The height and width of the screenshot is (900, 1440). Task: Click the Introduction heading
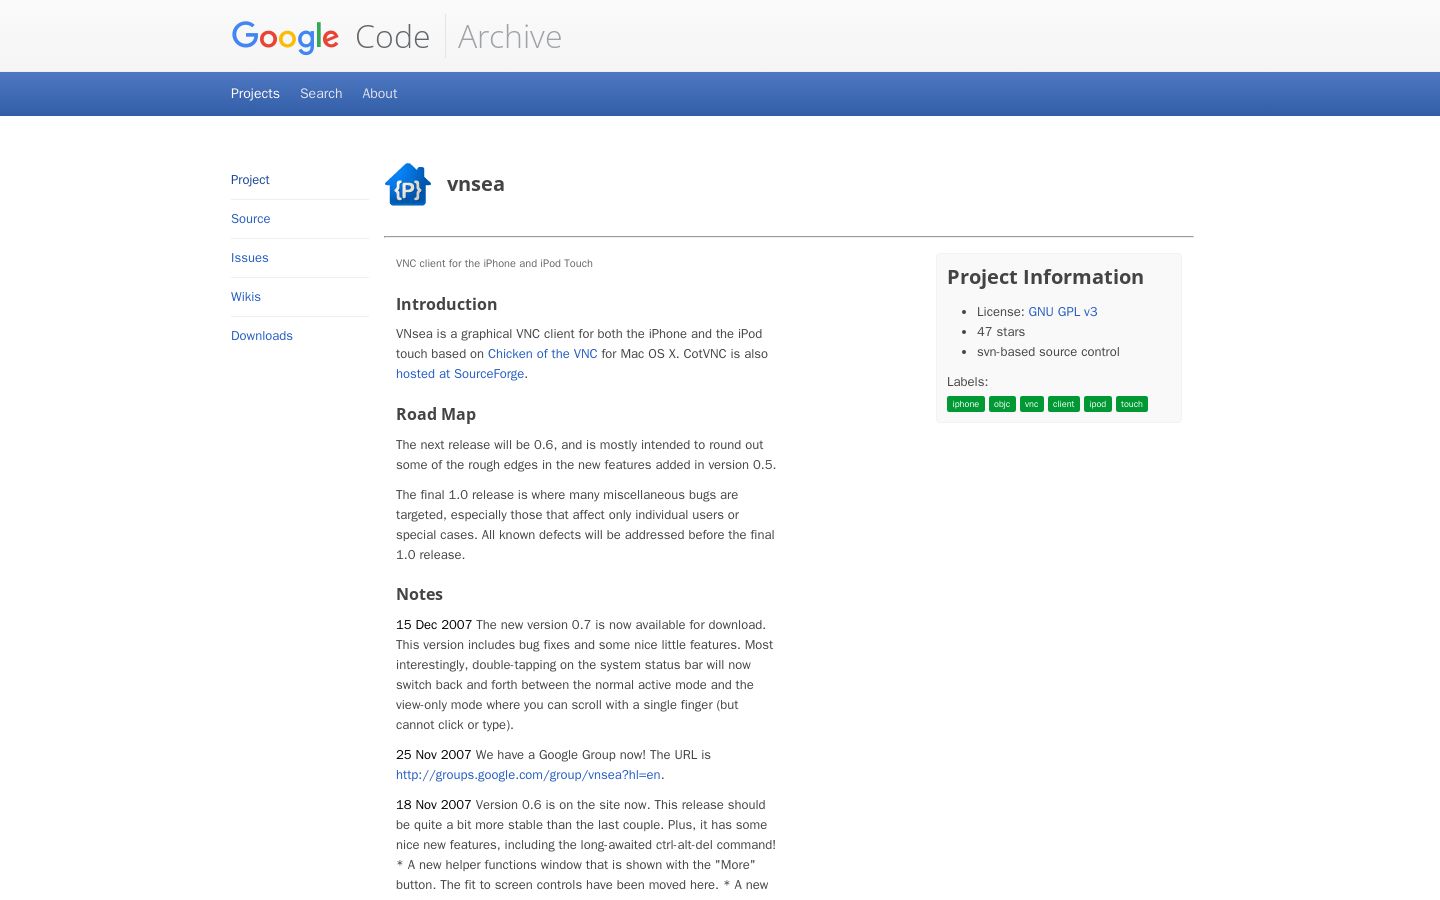(x=446, y=304)
